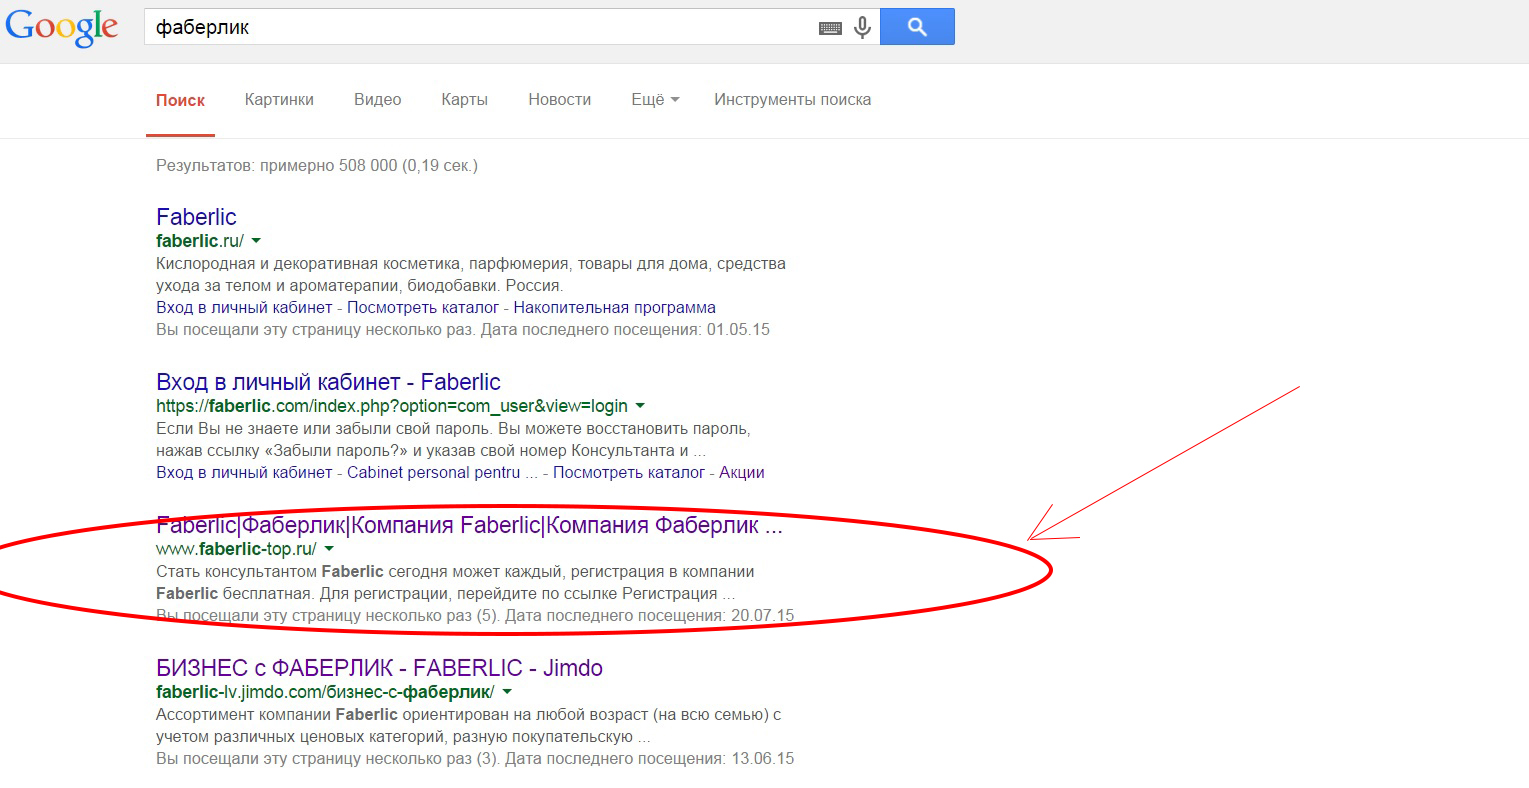Click the visit note dated 01.05.15
Image resolution: width=1529 pixels, height=788 pixels.
[x=463, y=330]
